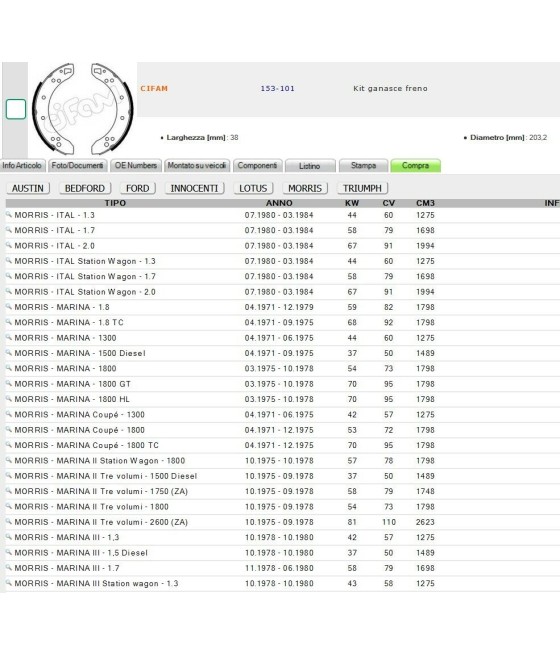Click magnifier icon beside MORRIS MARINA 1.8 TC

9,322
